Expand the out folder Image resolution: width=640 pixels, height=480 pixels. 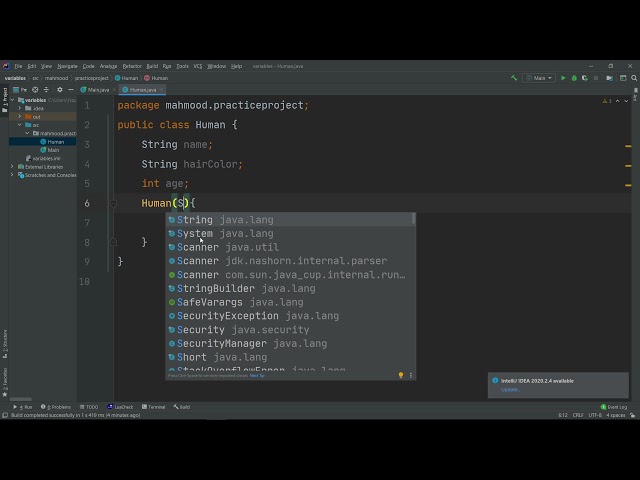click(x=20, y=117)
